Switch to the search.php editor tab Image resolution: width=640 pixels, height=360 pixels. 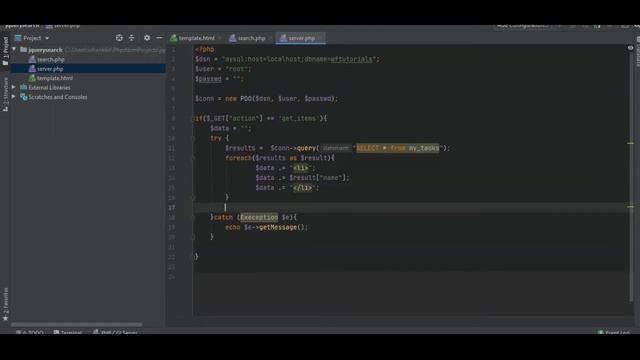pyautogui.click(x=251, y=38)
